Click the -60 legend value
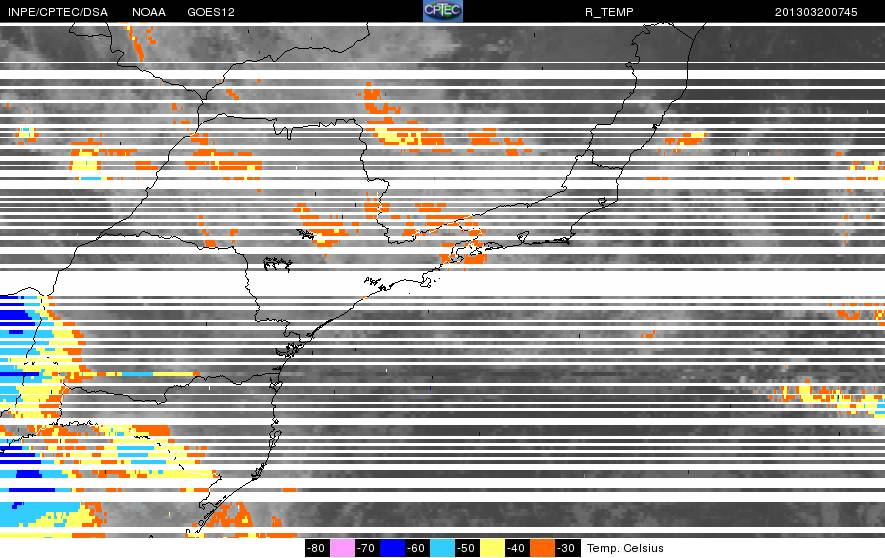Viewport: 885px width, 558px height. click(x=417, y=548)
